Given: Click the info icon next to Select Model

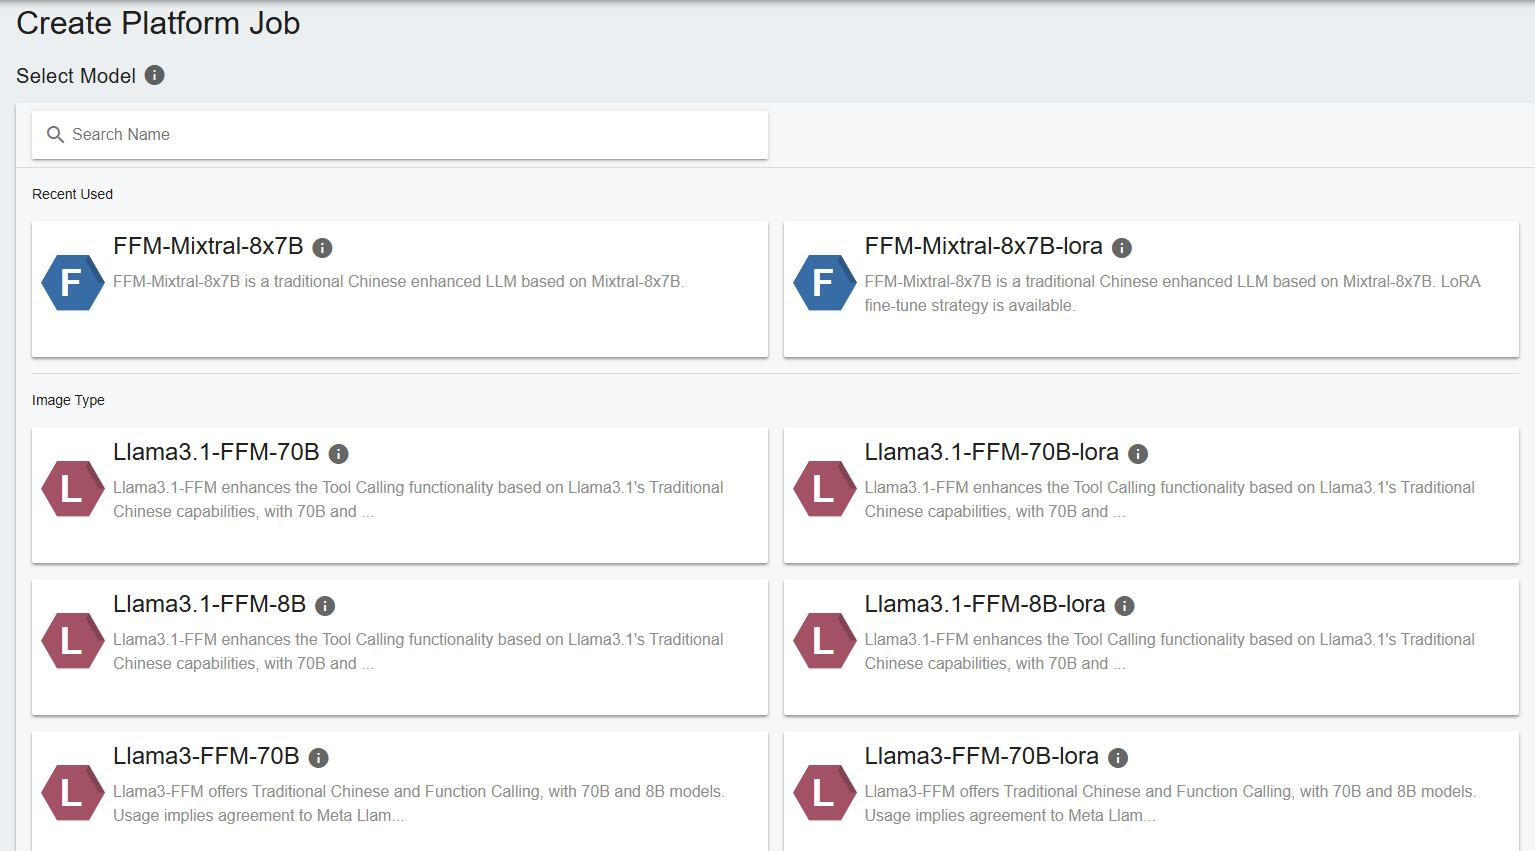Looking at the screenshot, I should [155, 75].
